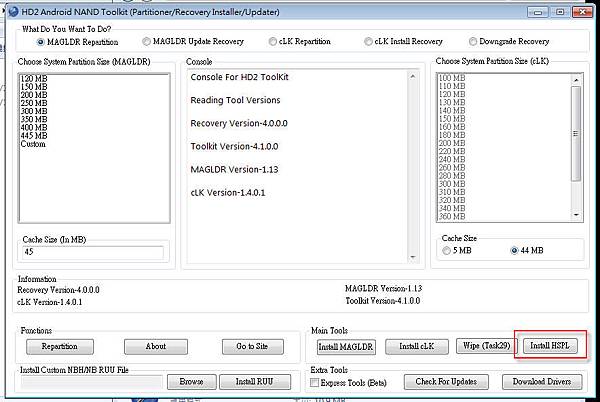Click the HD2 Toolkit title bar app icon
The image size is (600, 402).
[13, 11]
